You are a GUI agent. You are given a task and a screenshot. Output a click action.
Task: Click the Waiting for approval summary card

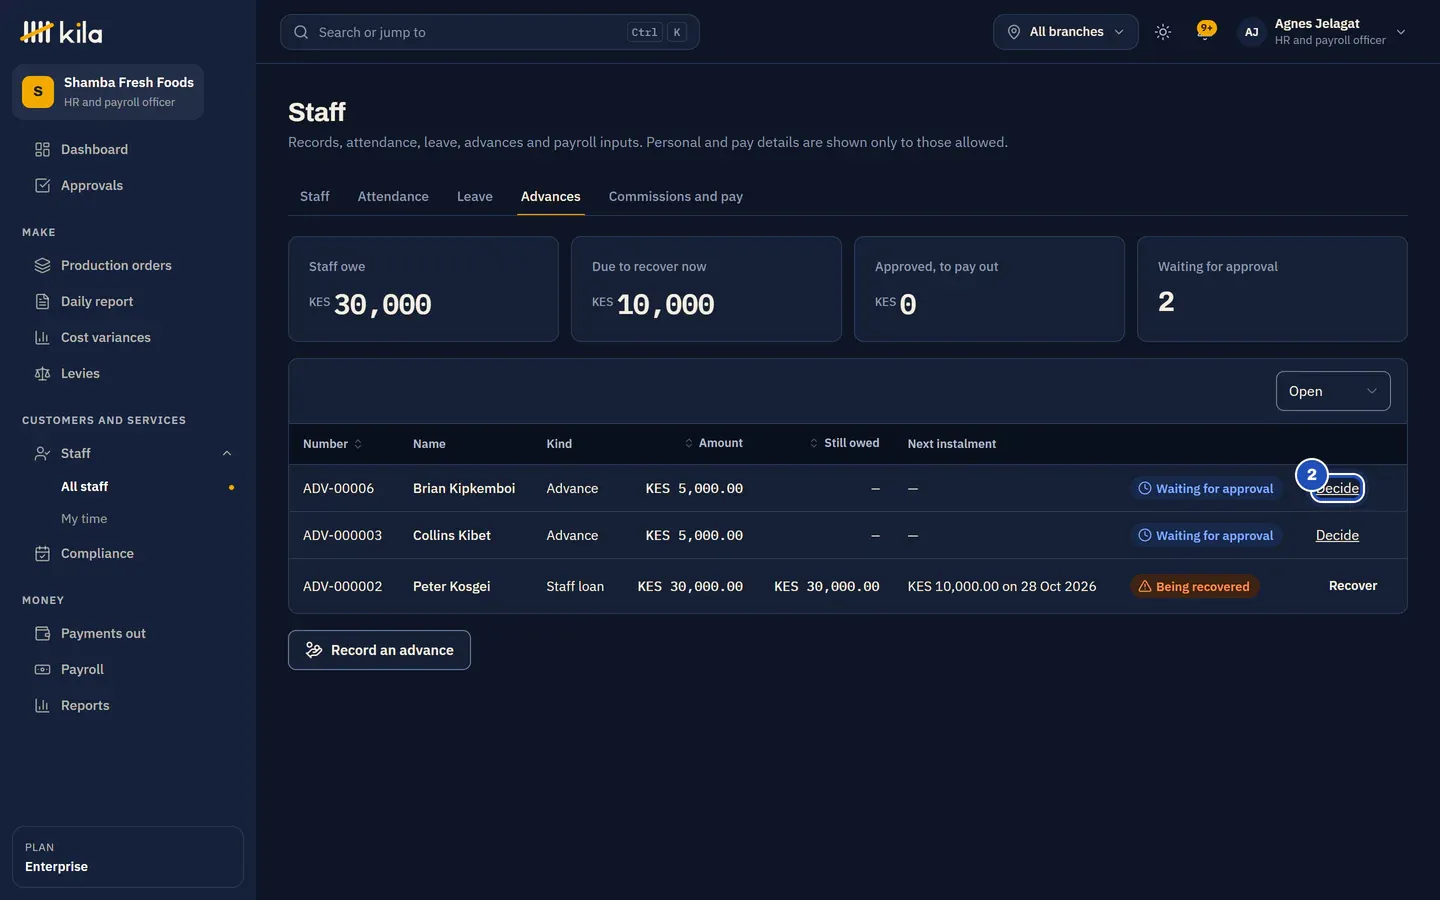(x=1272, y=289)
